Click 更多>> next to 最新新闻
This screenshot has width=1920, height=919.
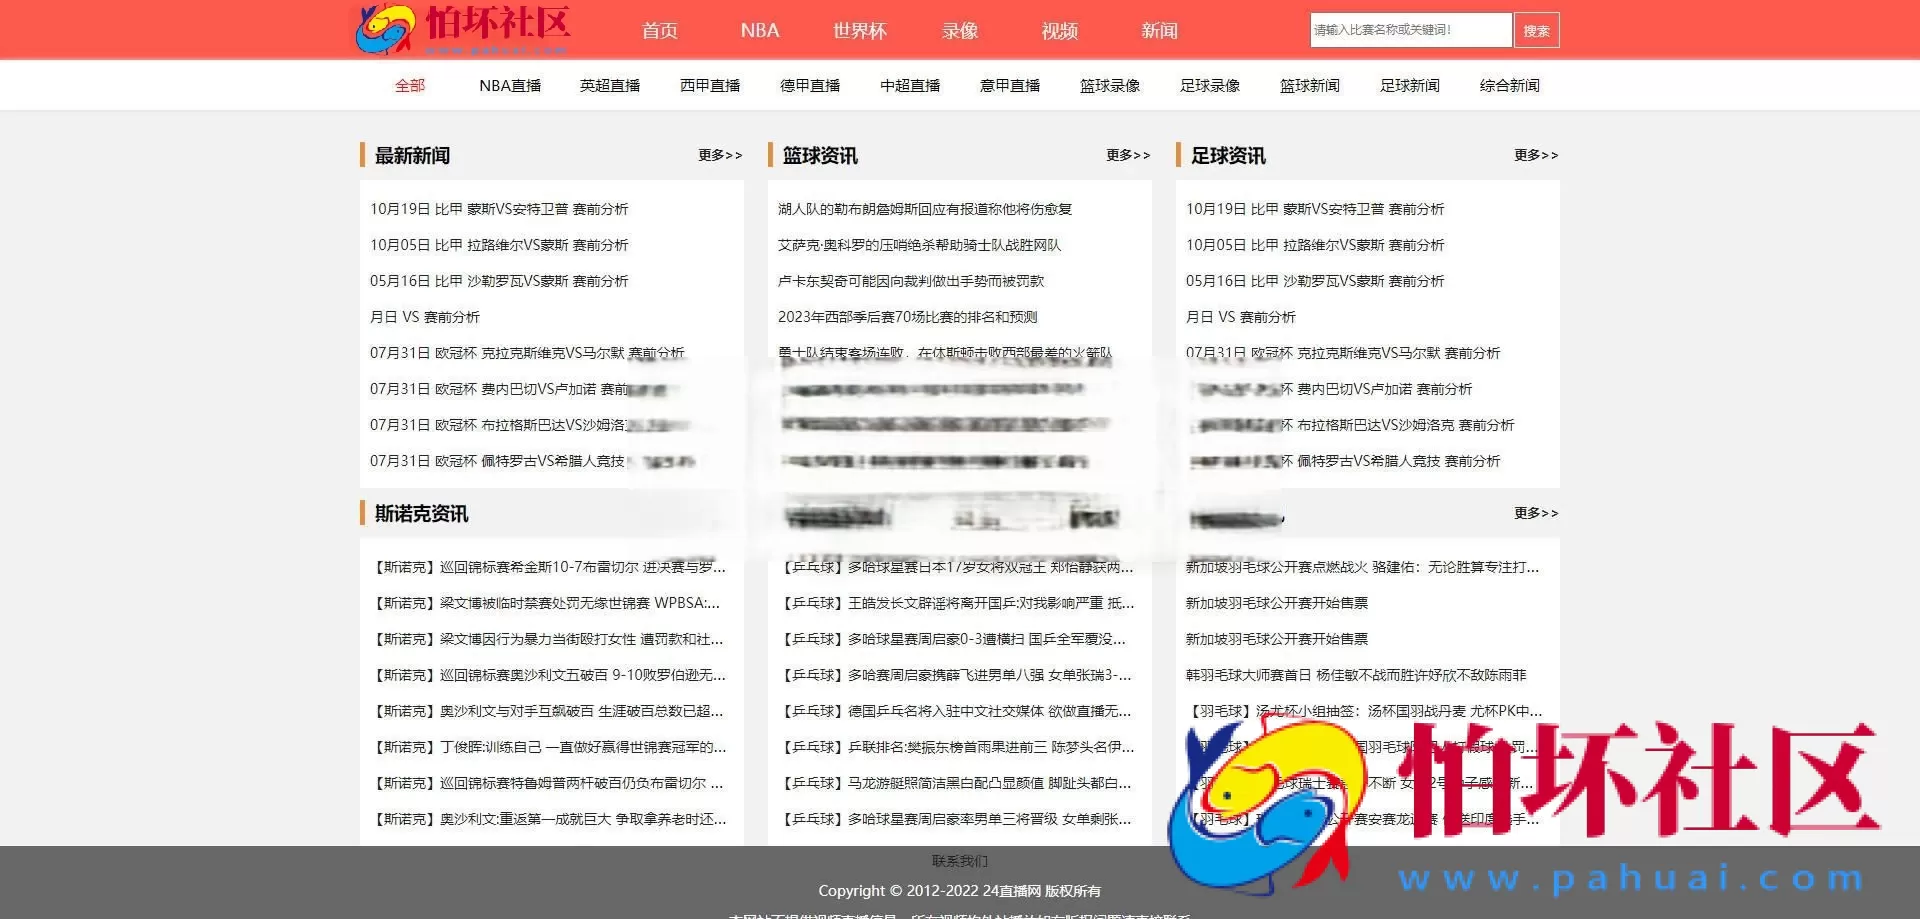(720, 155)
